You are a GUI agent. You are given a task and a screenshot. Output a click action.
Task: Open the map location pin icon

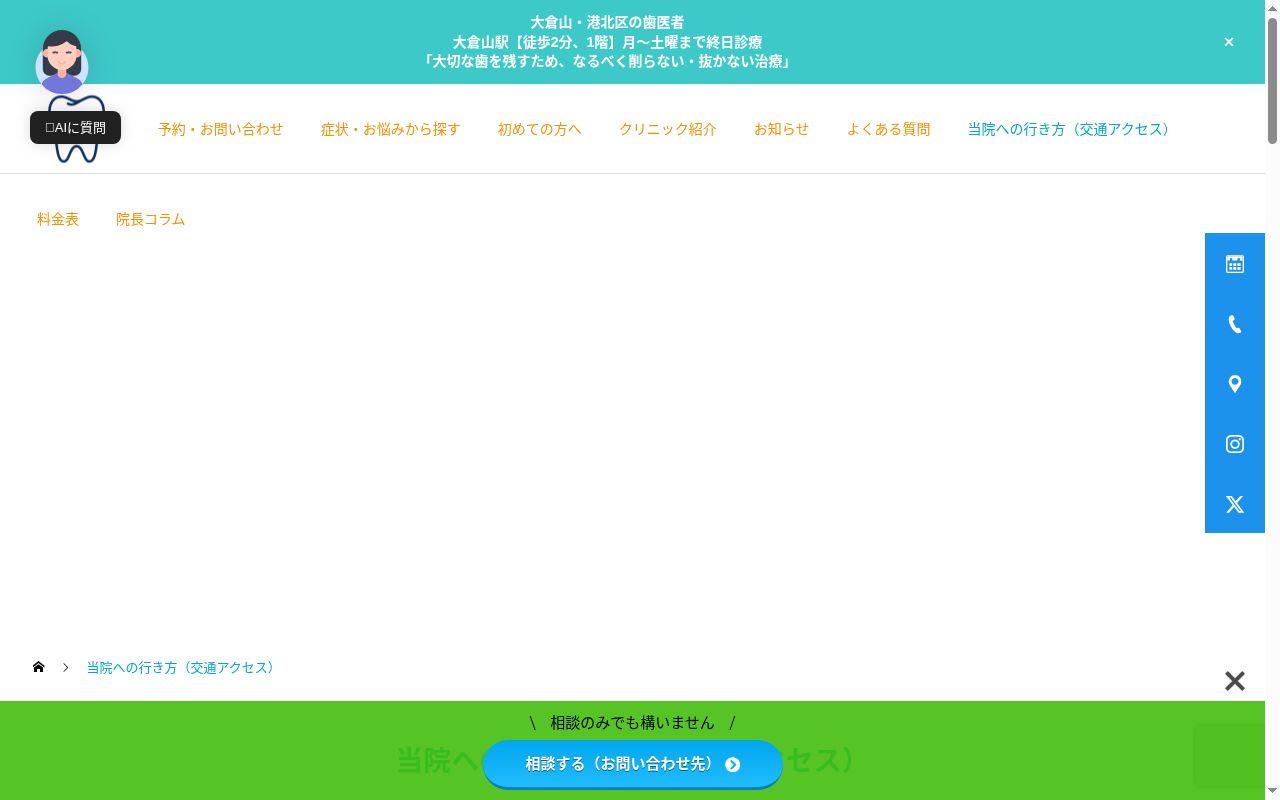(x=1235, y=384)
